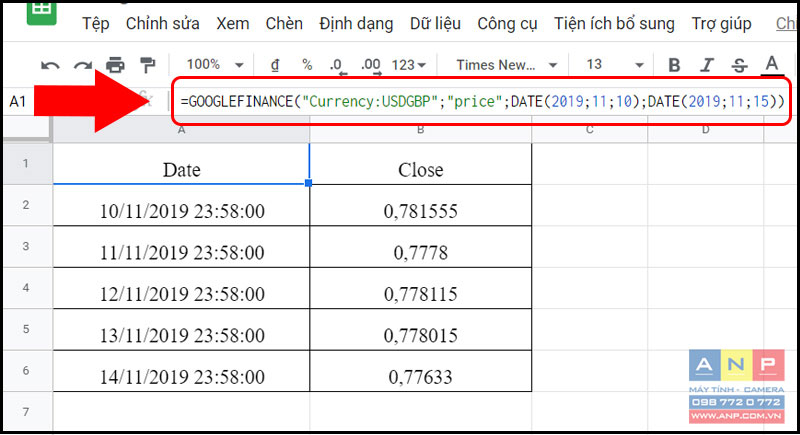Apply percent format icon
Screen dimensions: 800x435
click(x=307, y=65)
